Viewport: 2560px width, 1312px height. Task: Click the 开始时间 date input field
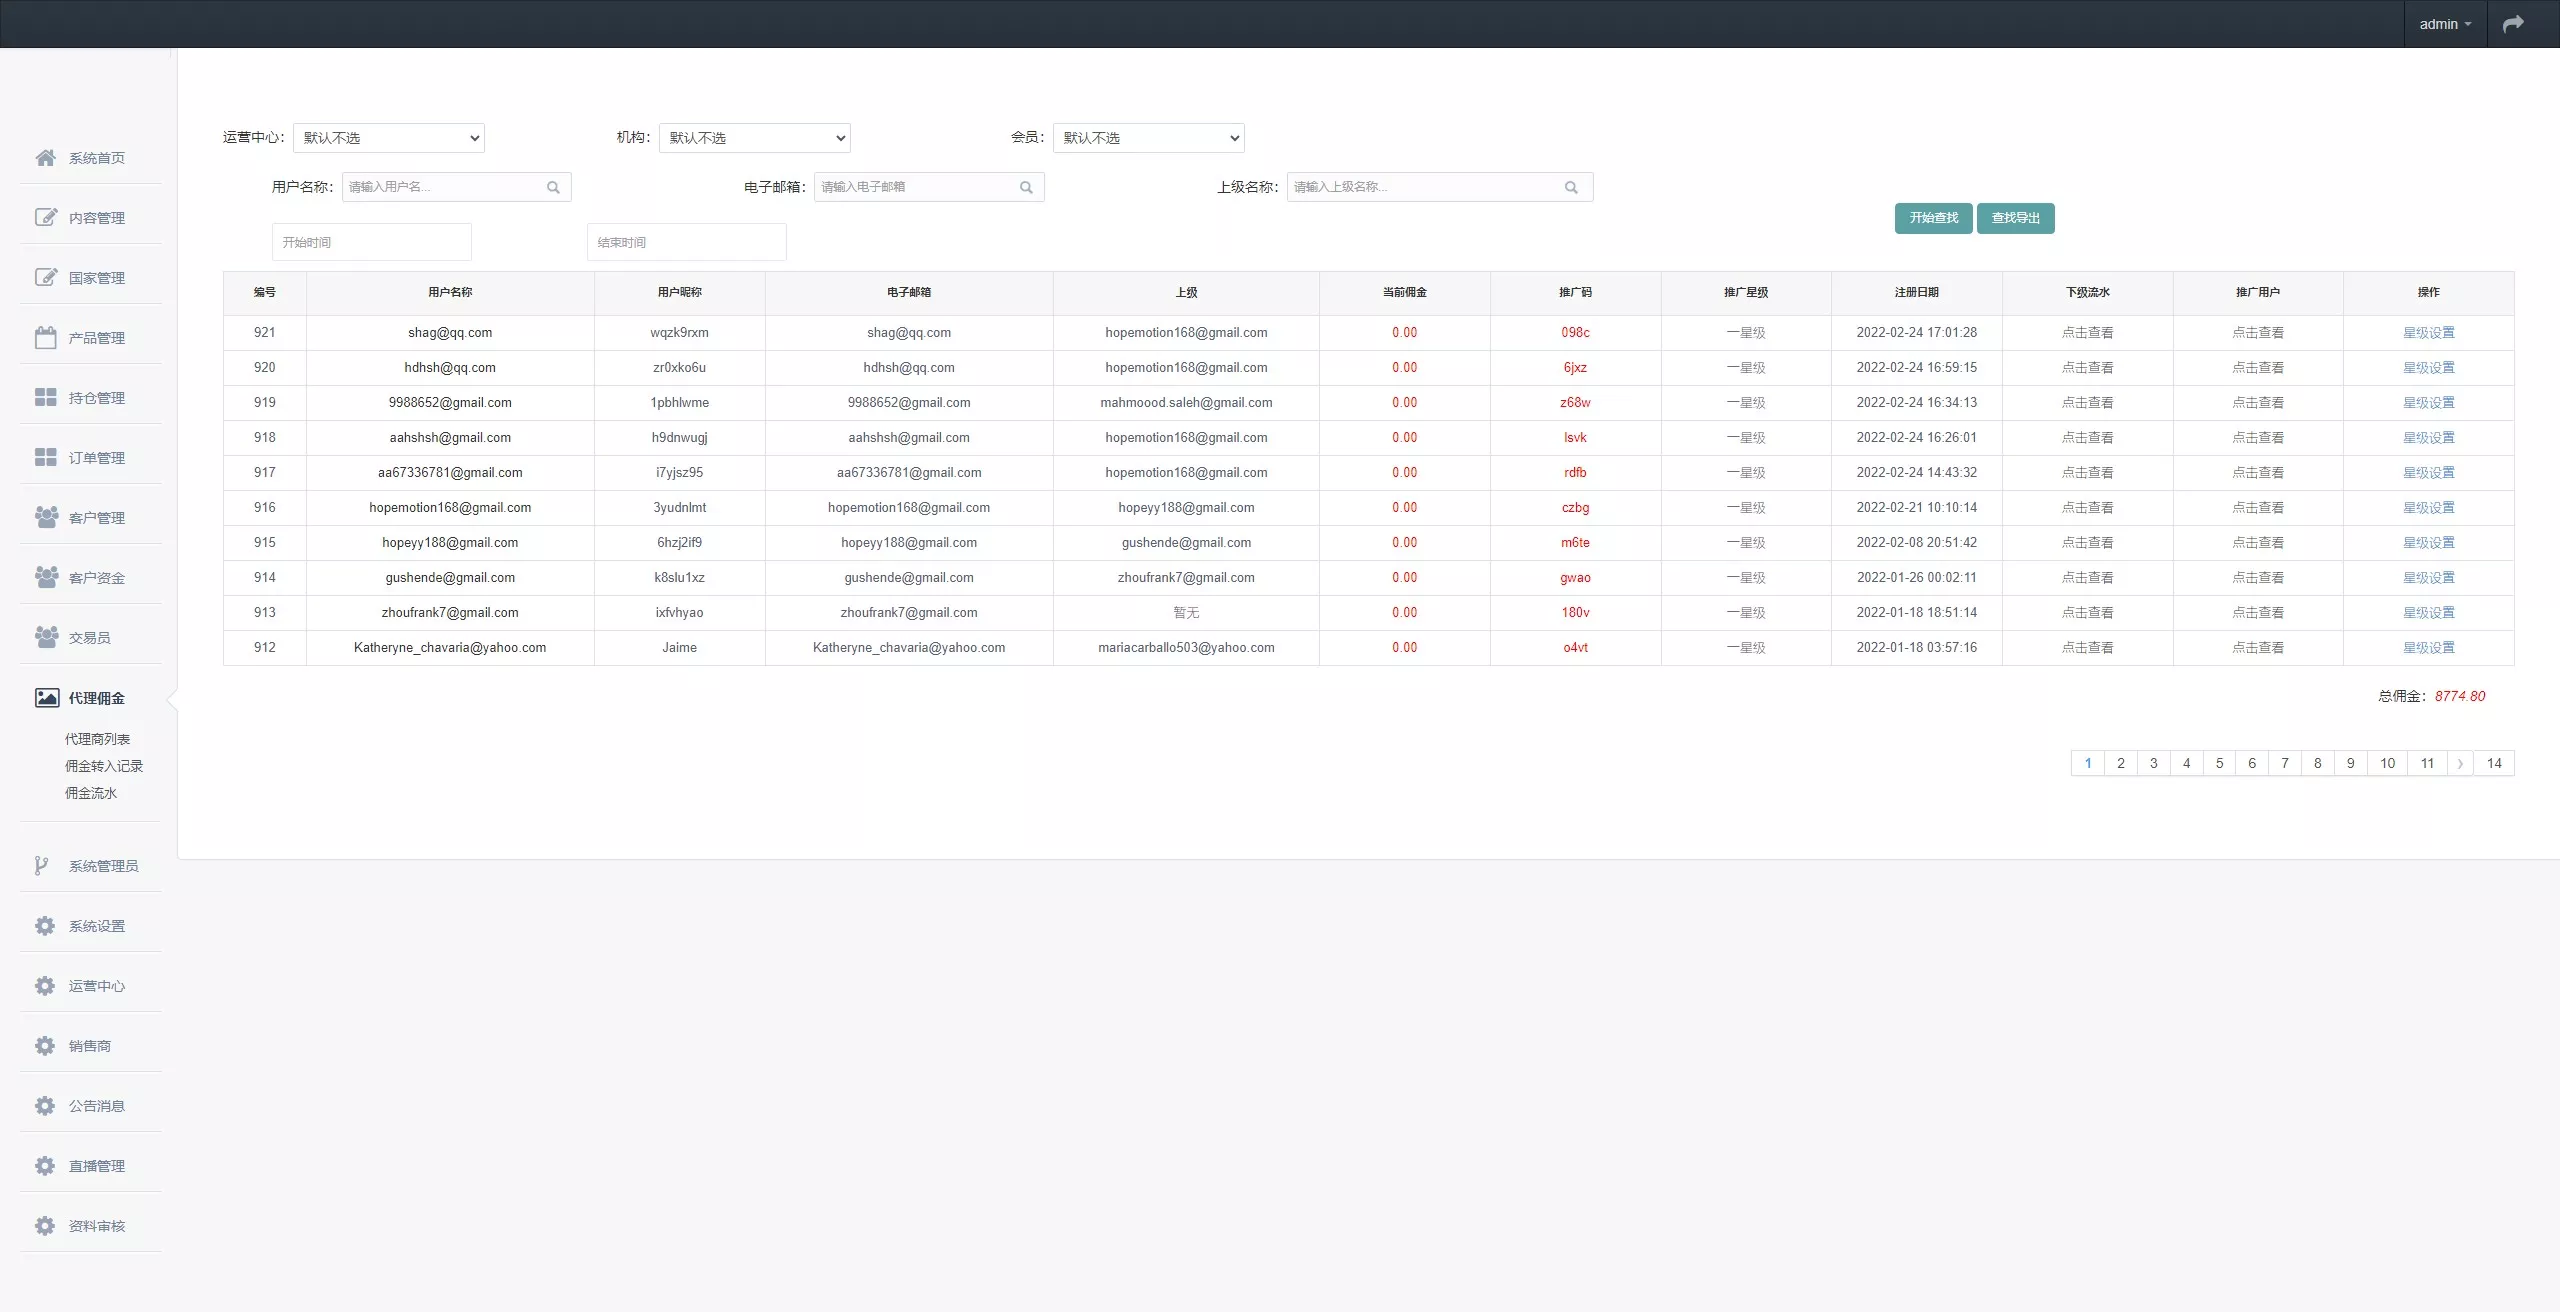pyautogui.click(x=371, y=243)
